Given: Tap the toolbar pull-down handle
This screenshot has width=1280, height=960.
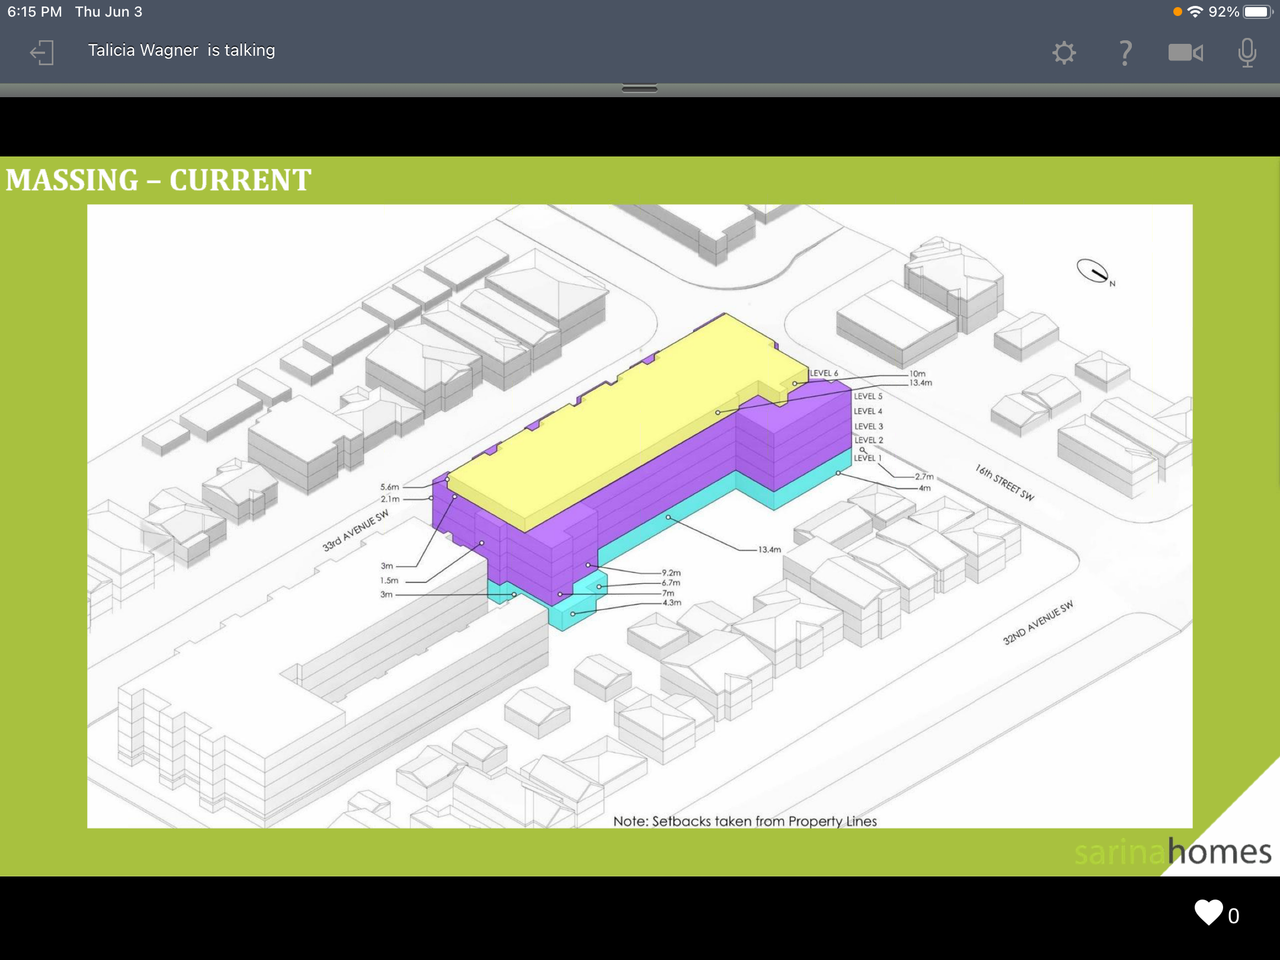Looking at the screenshot, I should click(x=640, y=89).
